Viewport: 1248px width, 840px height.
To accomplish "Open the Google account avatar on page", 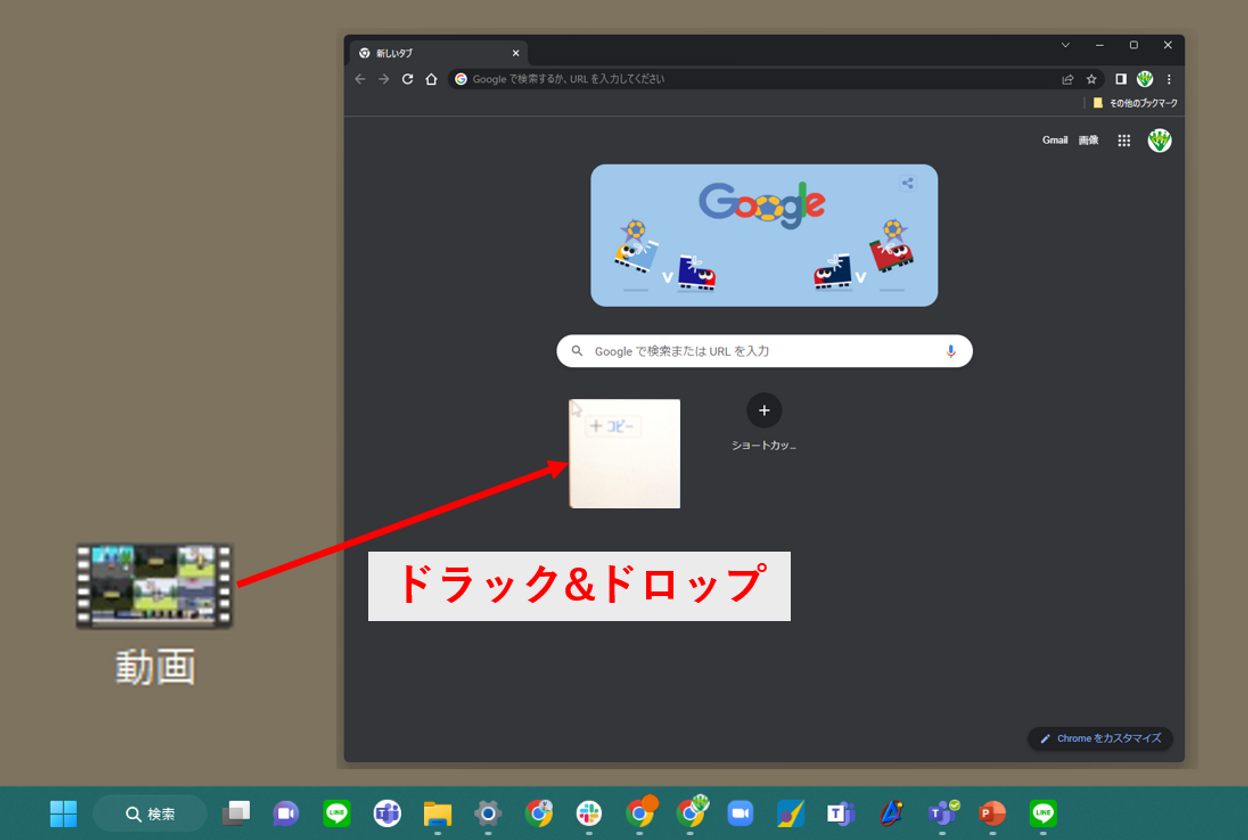I will coord(1159,141).
